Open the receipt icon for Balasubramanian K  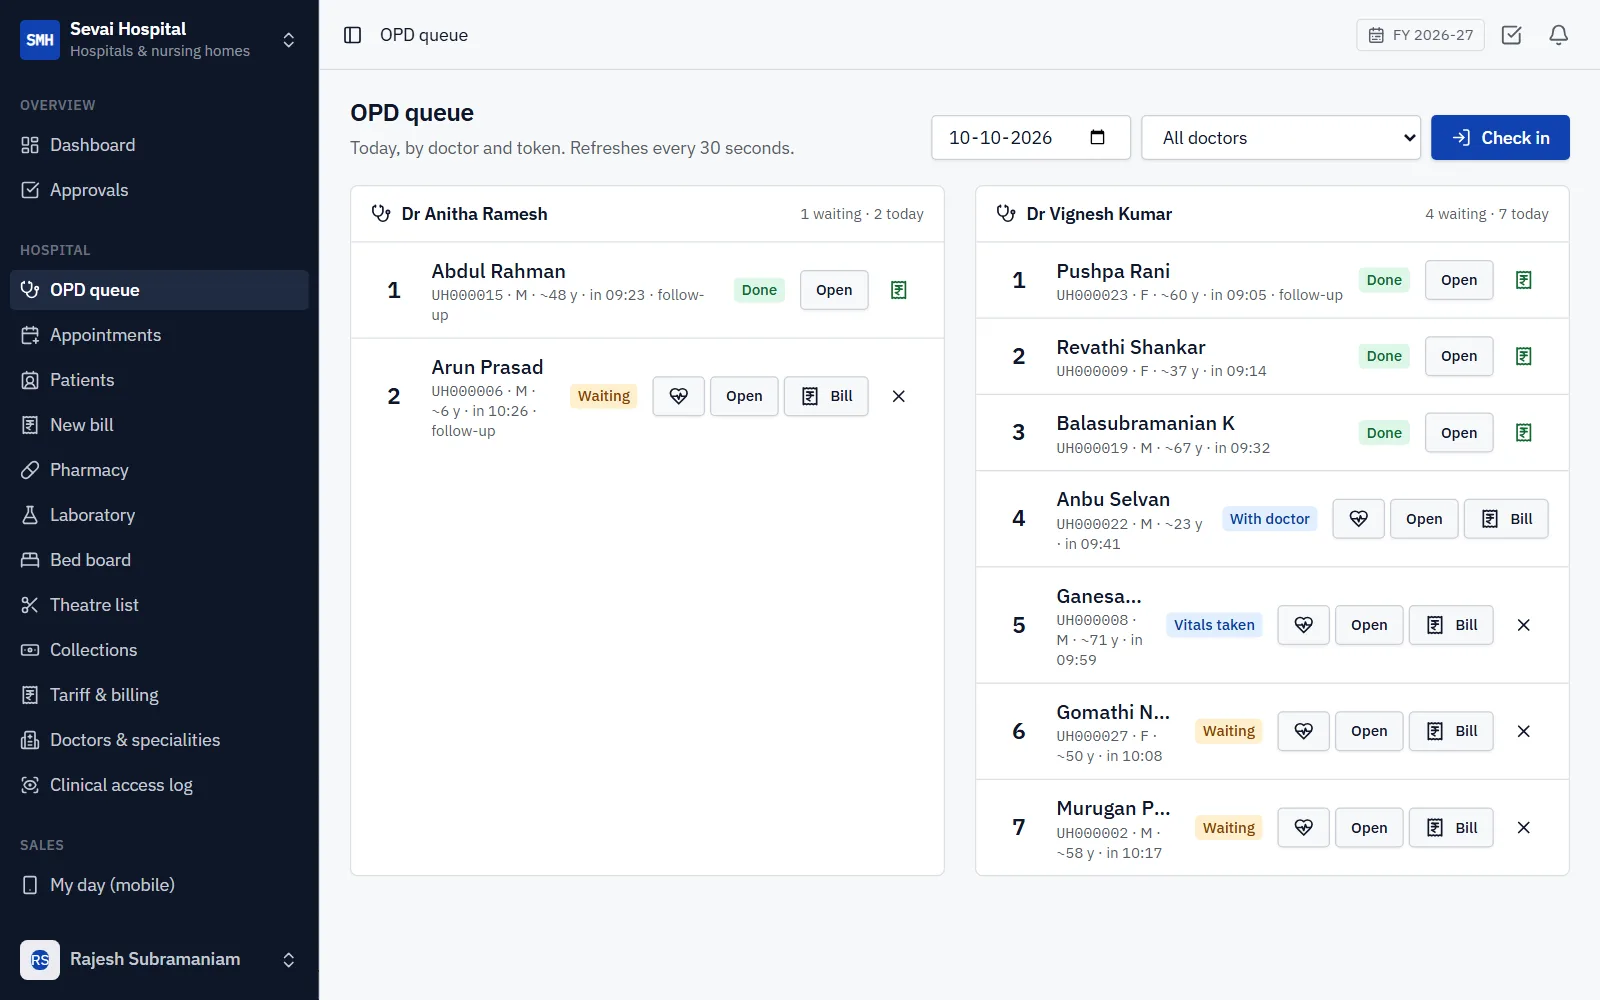[x=1523, y=432]
